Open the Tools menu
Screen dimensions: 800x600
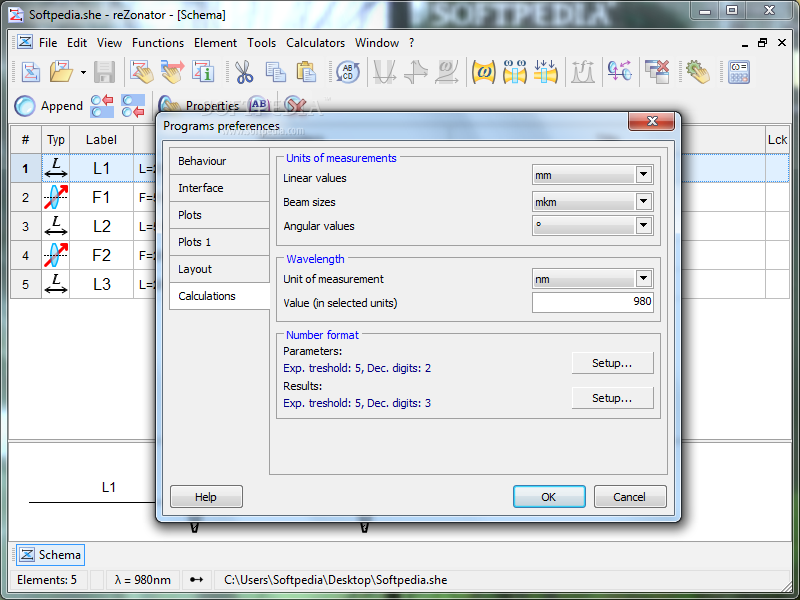[261, 43]
